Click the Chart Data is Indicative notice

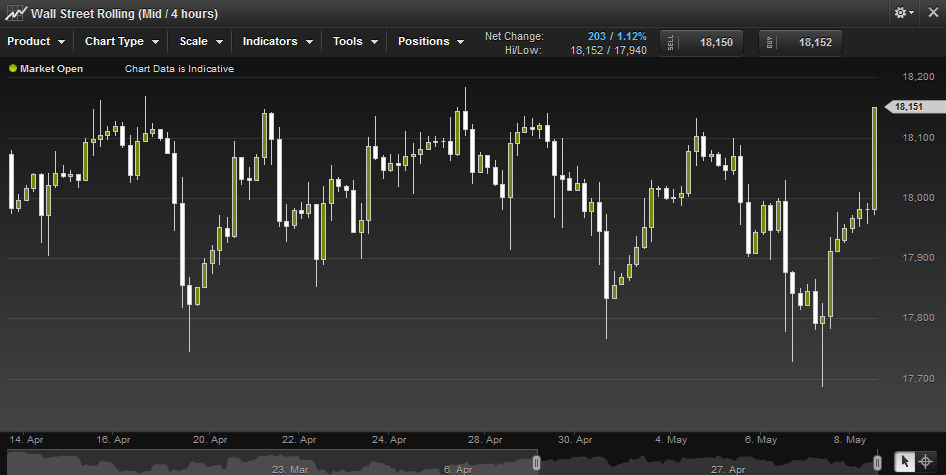(x=179, y=69)
